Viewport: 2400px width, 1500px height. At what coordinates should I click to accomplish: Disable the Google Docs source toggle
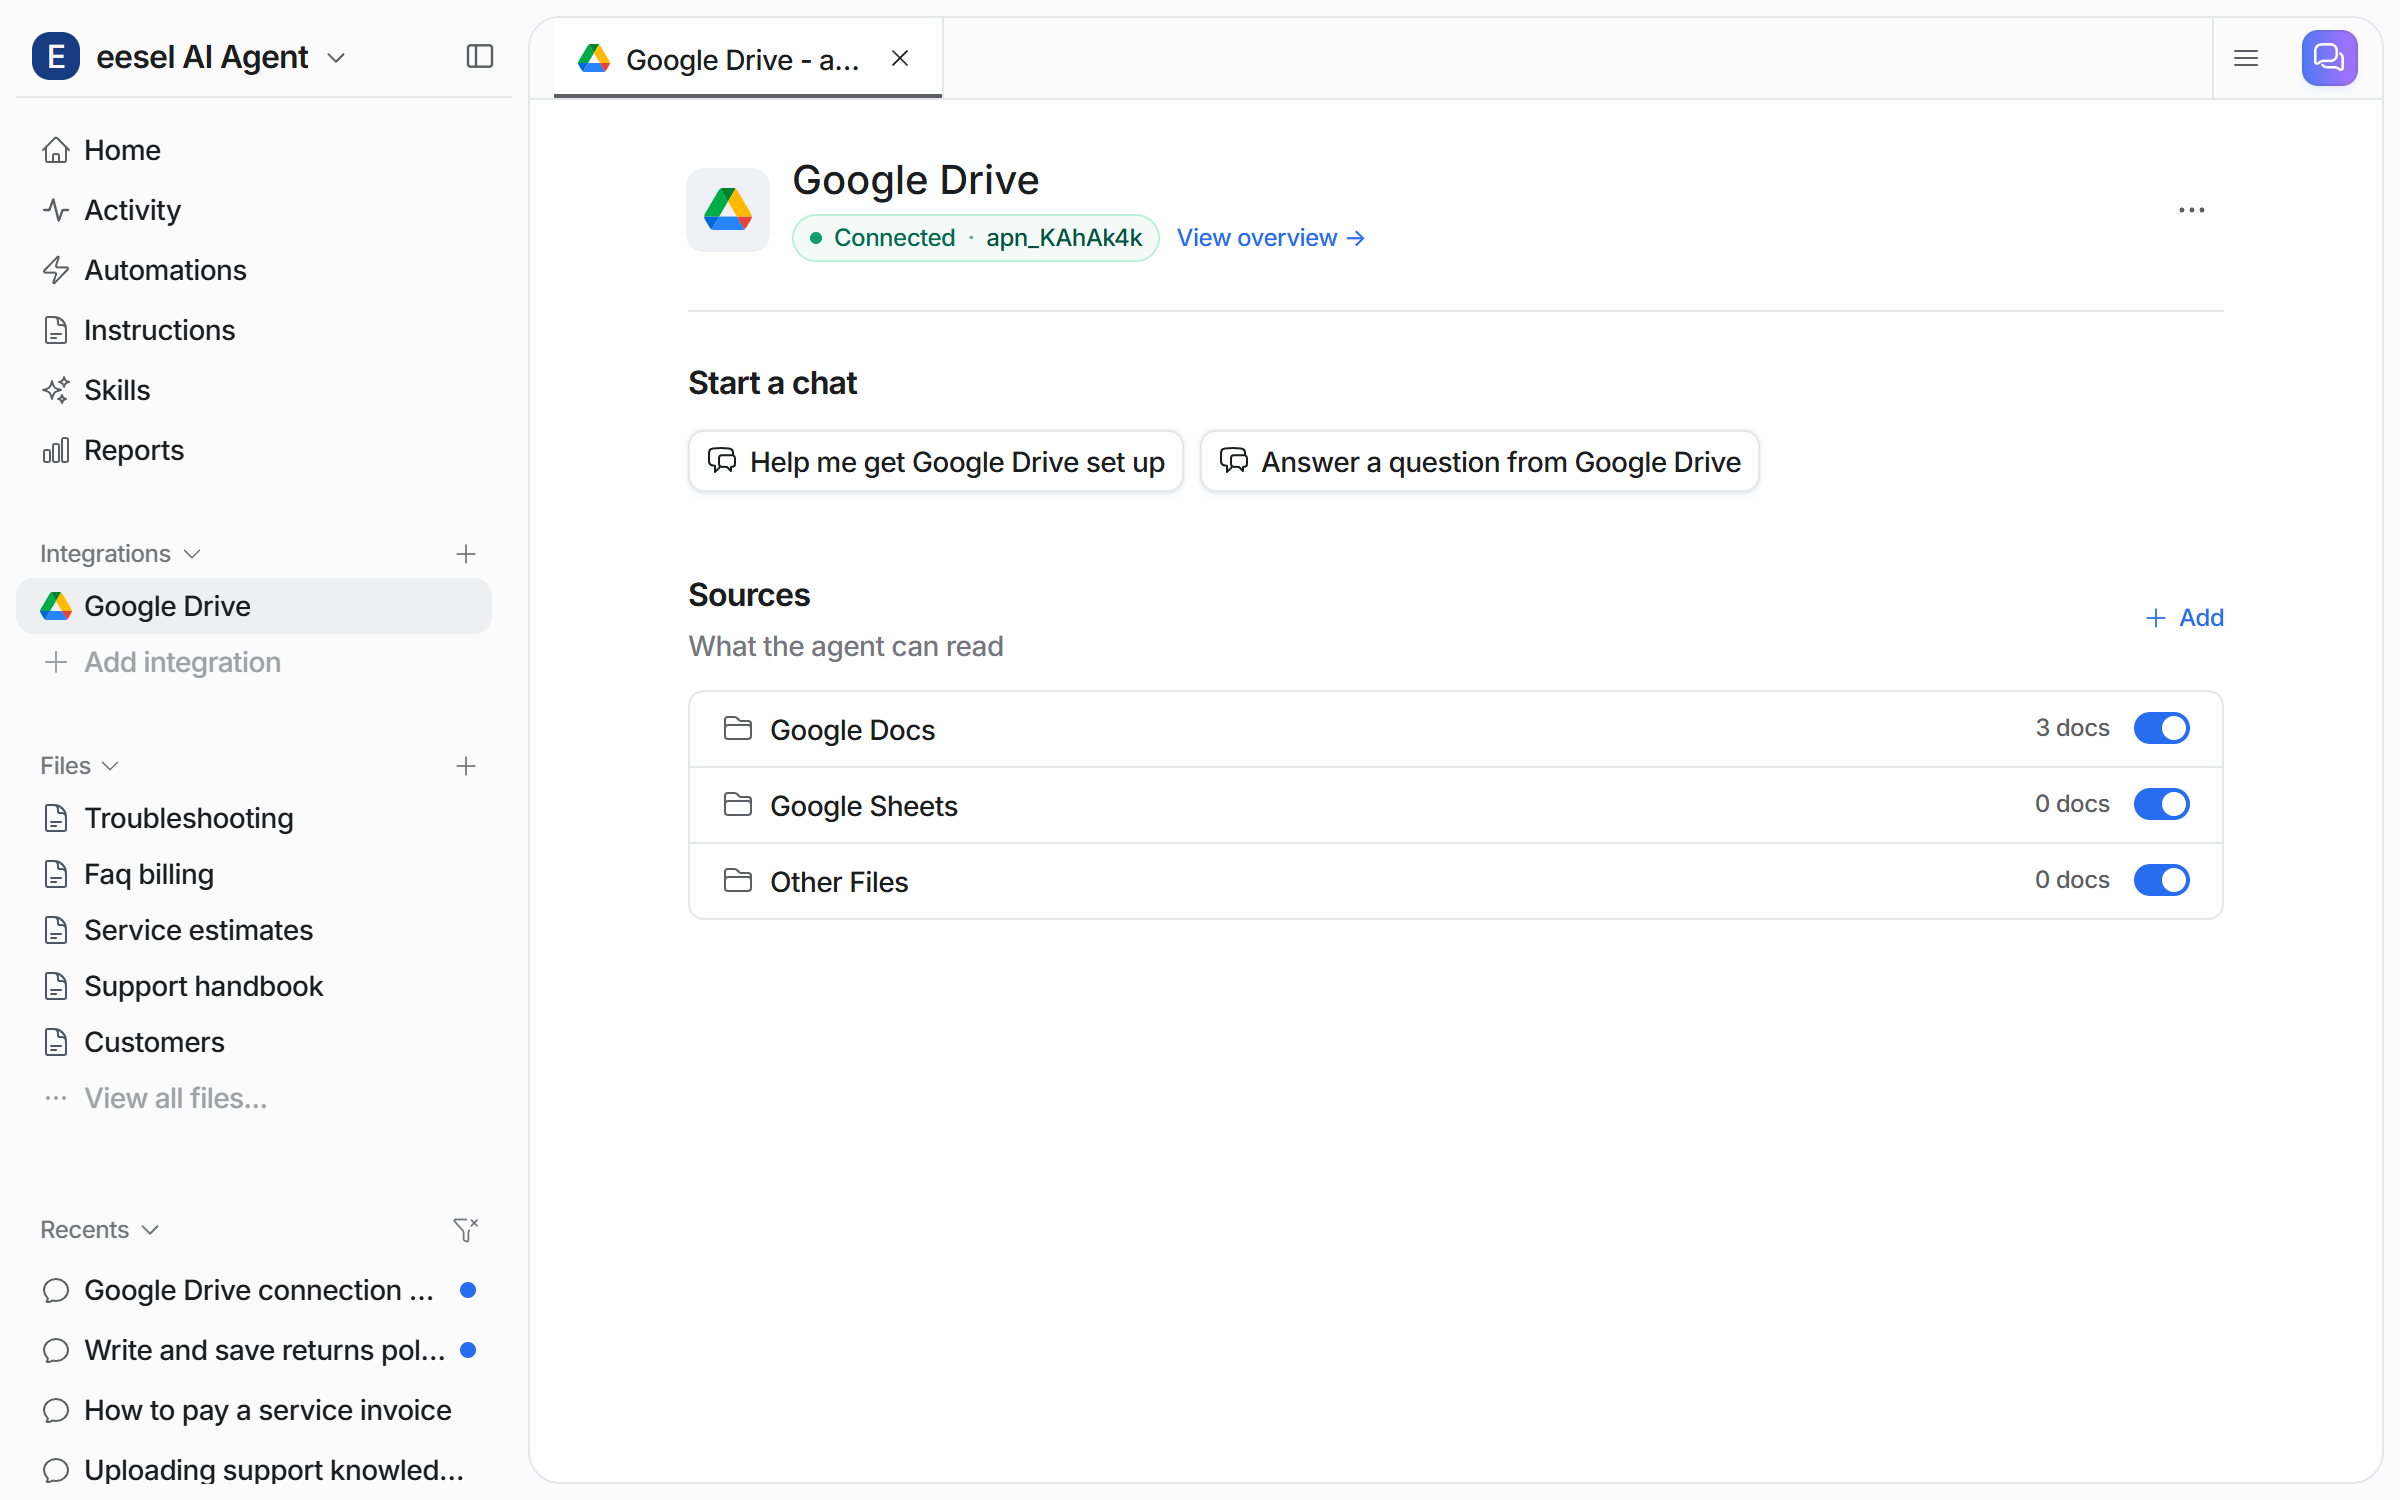point(2161,728)
